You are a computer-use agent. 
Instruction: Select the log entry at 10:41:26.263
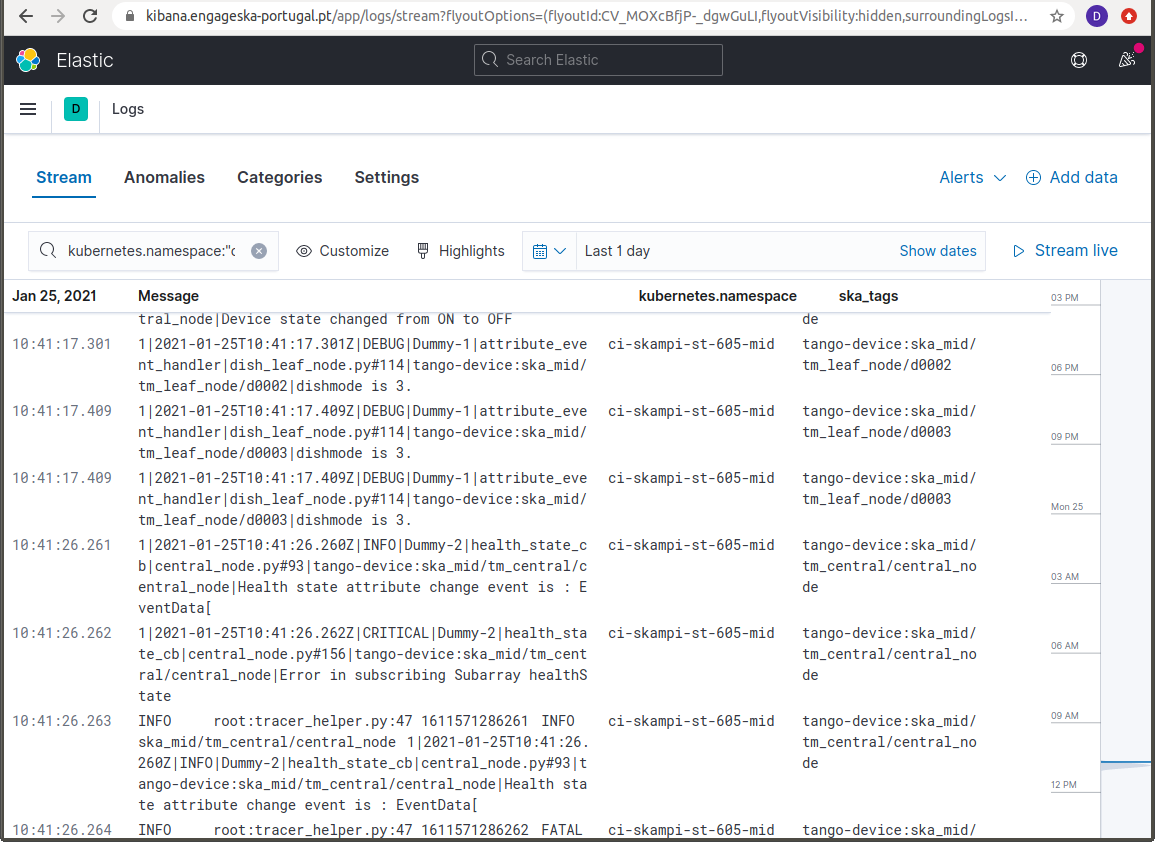coord(527,763)
